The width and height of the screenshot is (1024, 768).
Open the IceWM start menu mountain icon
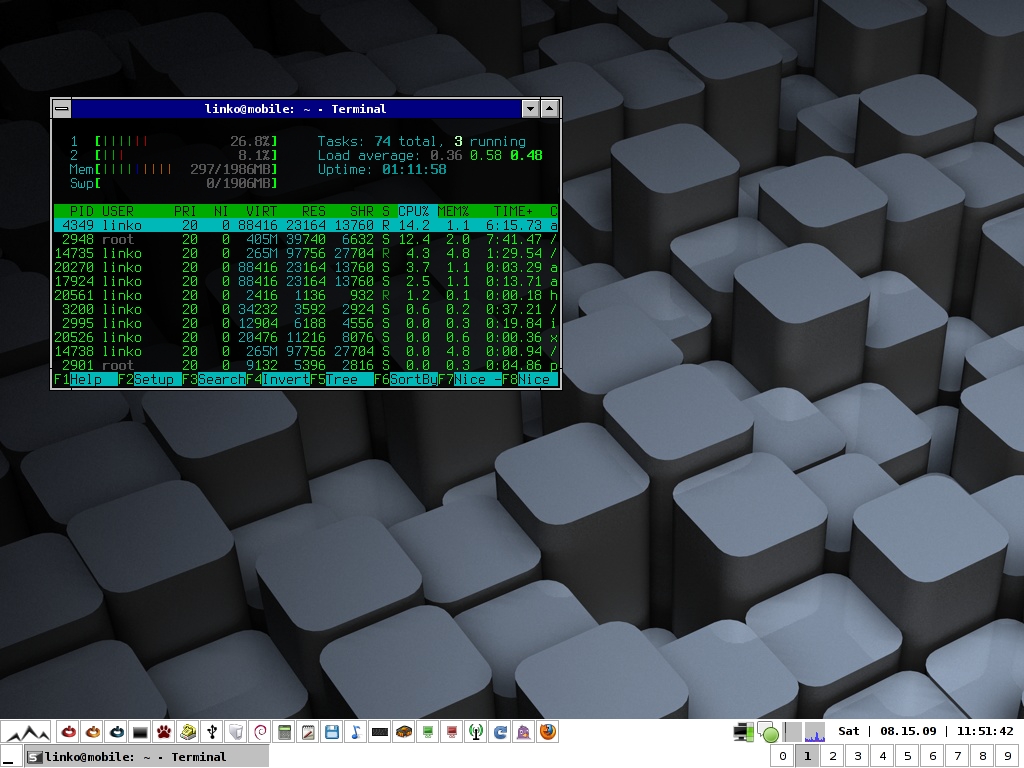click(26, 731)
